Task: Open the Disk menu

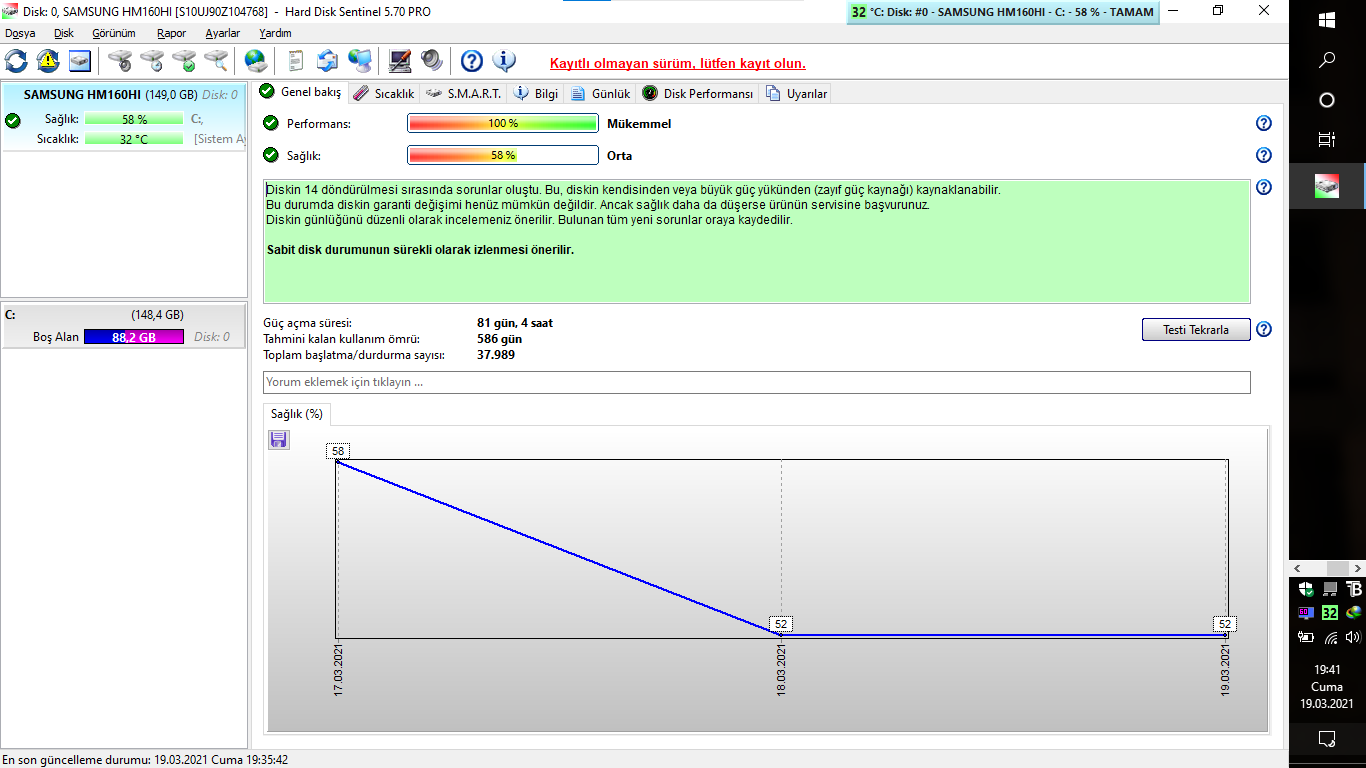Action: (x=64, y=33)
